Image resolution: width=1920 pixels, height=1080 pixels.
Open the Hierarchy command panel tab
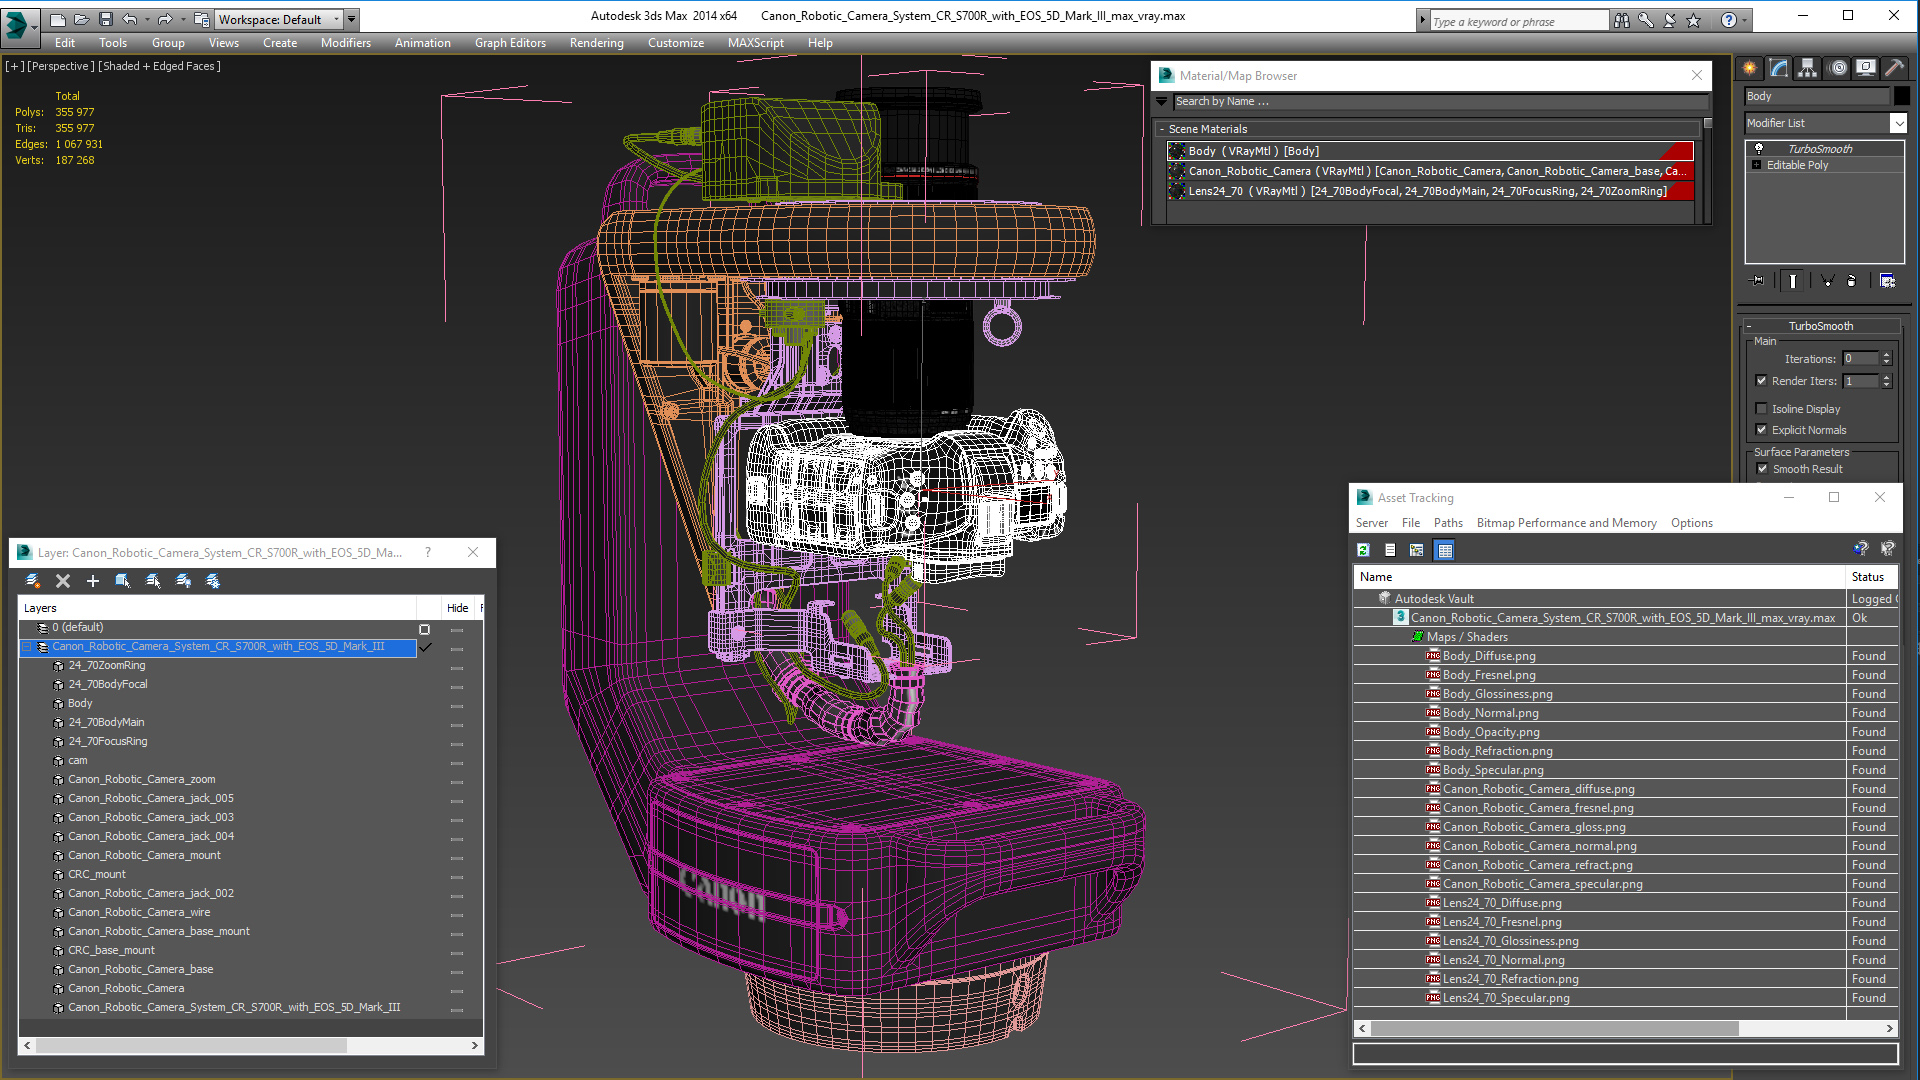point(1807,68)
